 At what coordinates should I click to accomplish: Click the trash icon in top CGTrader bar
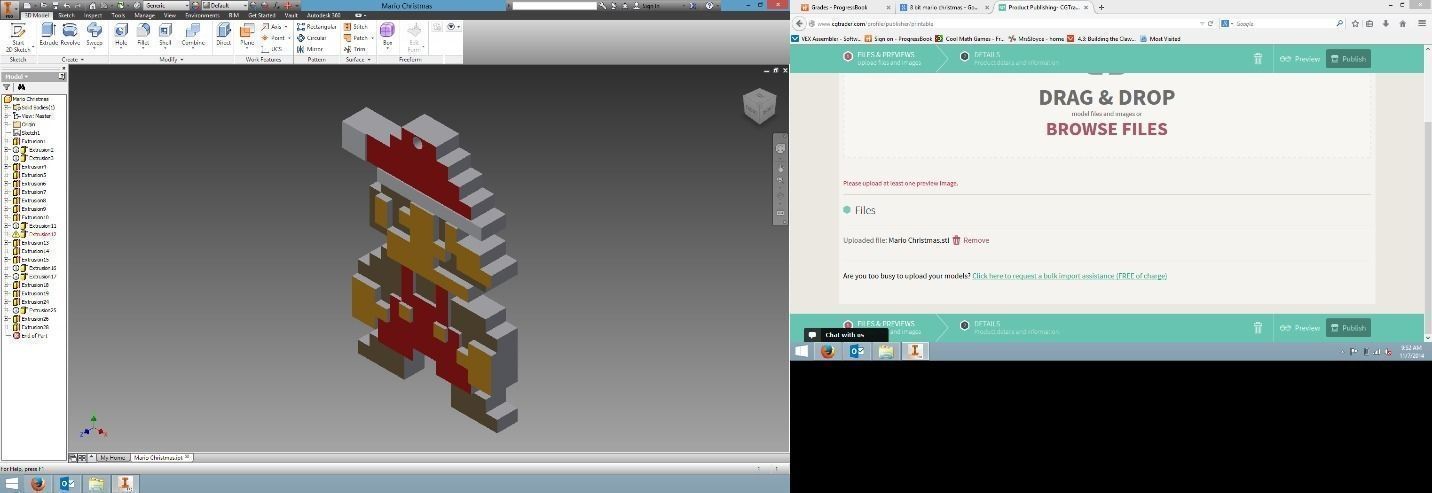(x=1258, y=59)
